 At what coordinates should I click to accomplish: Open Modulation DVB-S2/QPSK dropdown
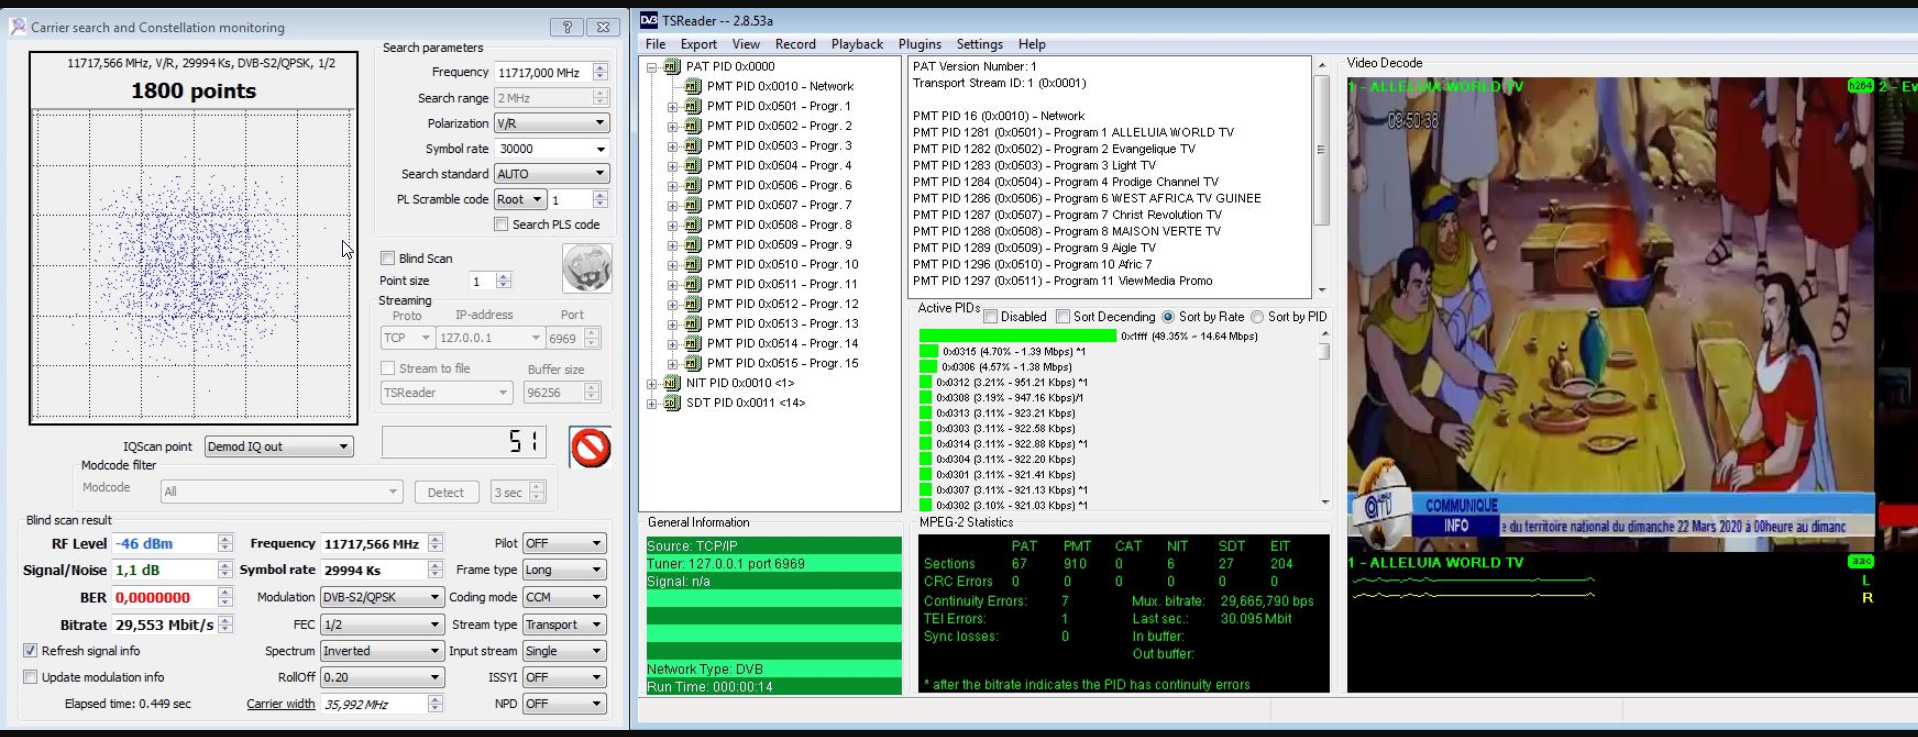coord(381,597)
